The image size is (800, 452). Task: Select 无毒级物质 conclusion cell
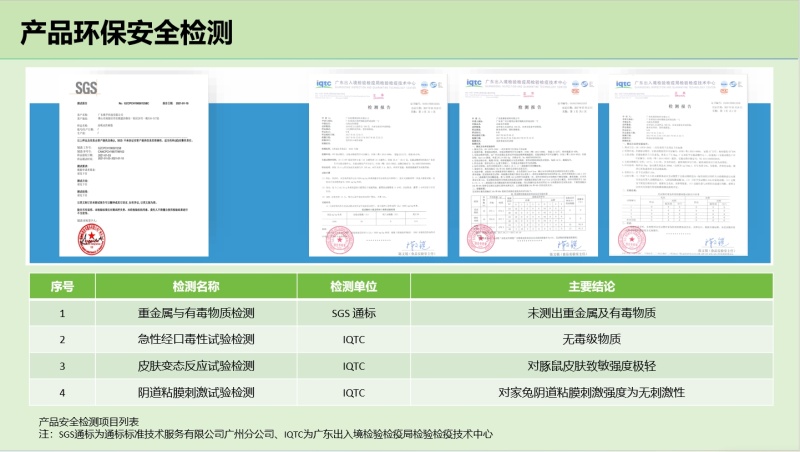click(591, 339)
